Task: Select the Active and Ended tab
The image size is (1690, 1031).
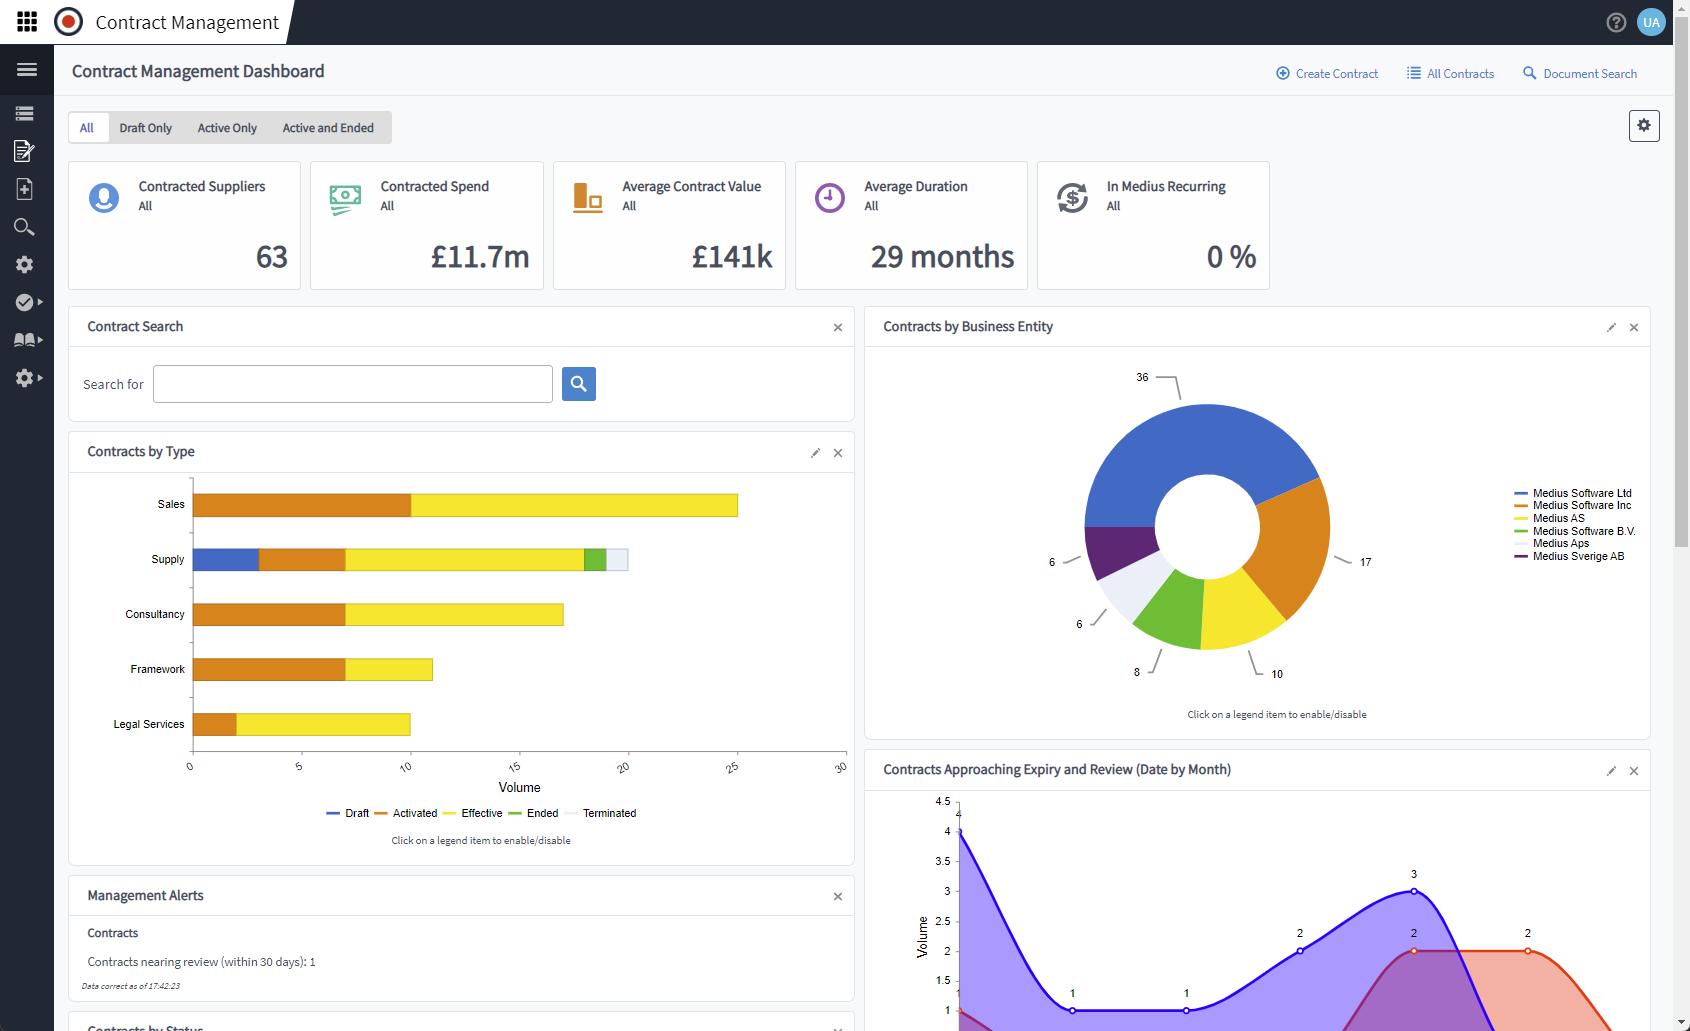Action: pos(328,128)
